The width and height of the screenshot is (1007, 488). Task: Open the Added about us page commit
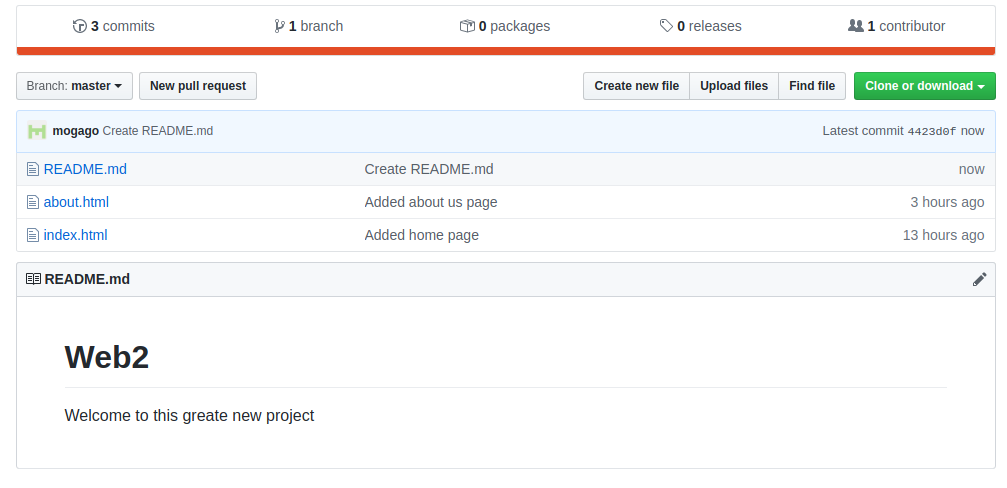pyautogui.click(x=431, y=202)
